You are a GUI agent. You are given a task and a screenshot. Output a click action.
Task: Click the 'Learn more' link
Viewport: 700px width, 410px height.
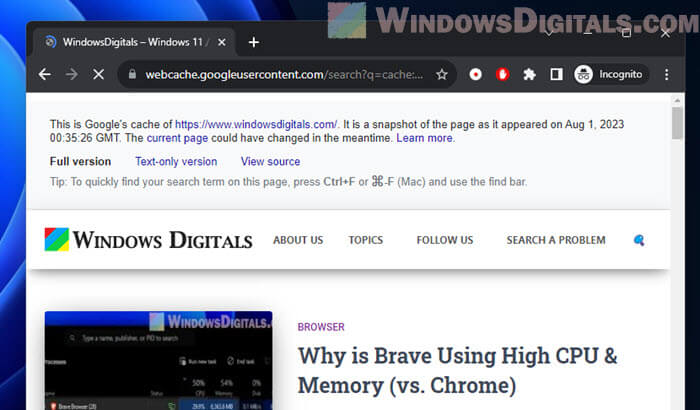coord(425,138)
